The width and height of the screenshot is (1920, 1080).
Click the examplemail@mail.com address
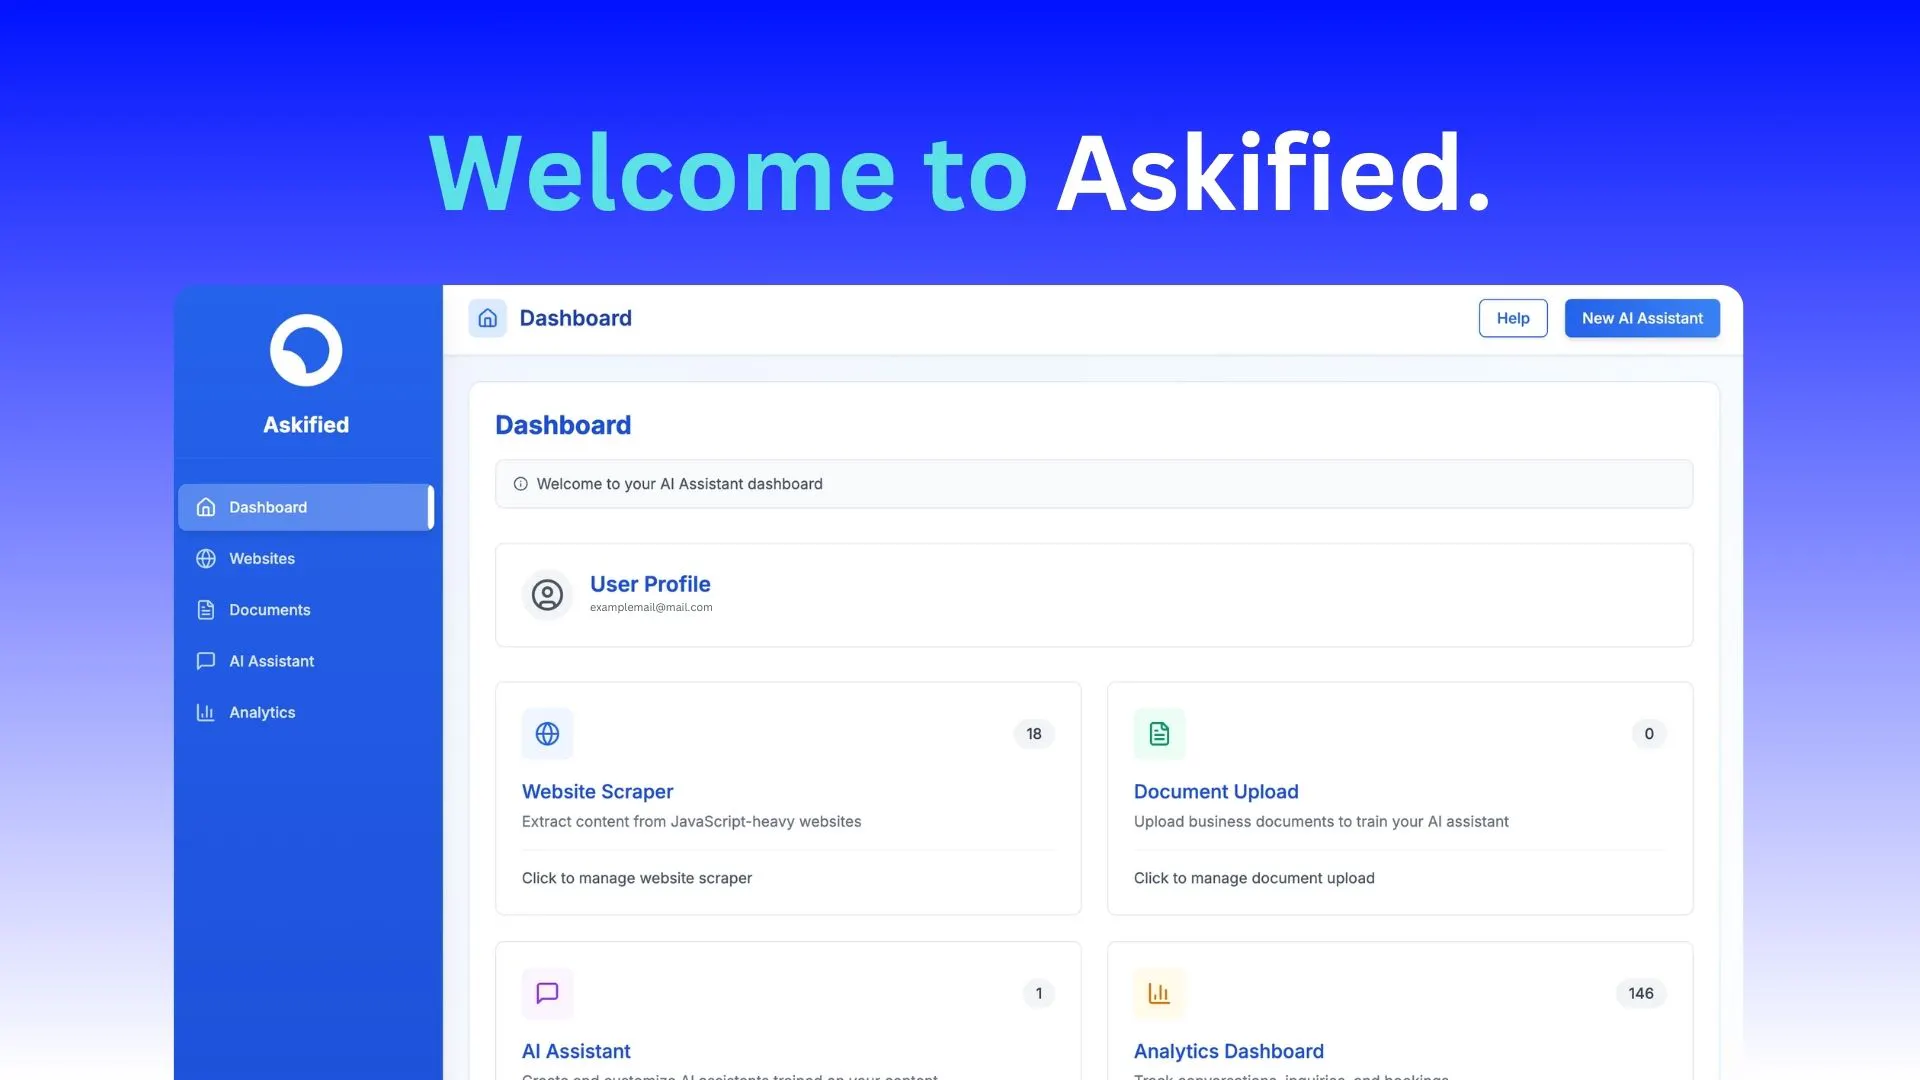click(651, 607)
